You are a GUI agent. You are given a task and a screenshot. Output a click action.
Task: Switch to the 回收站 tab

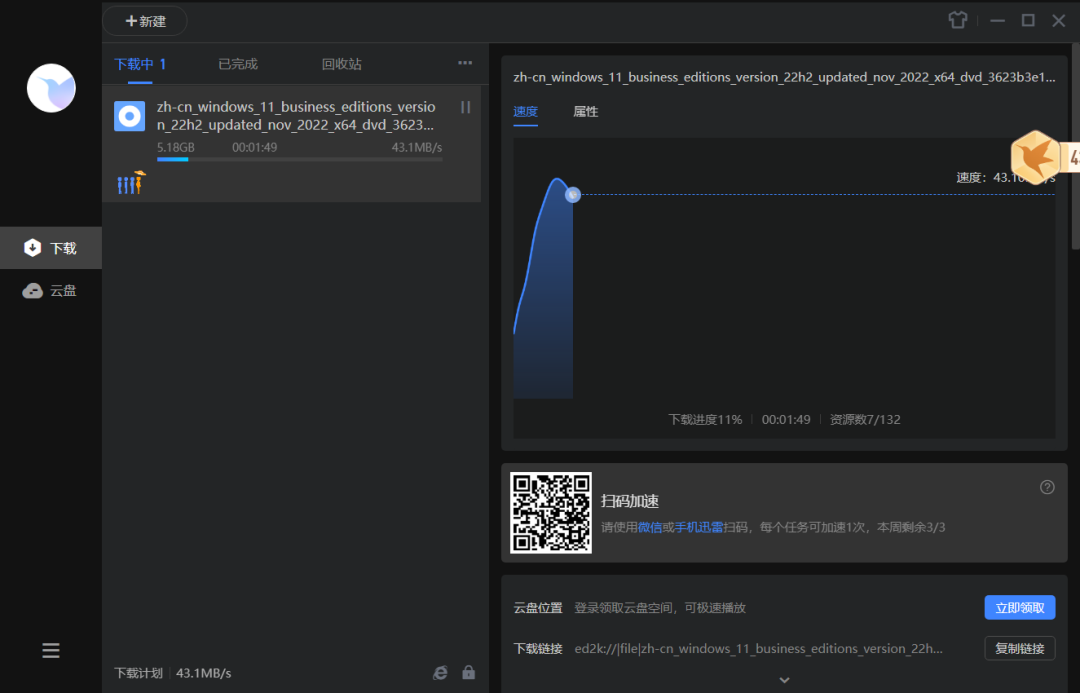(x=341, y=64)
